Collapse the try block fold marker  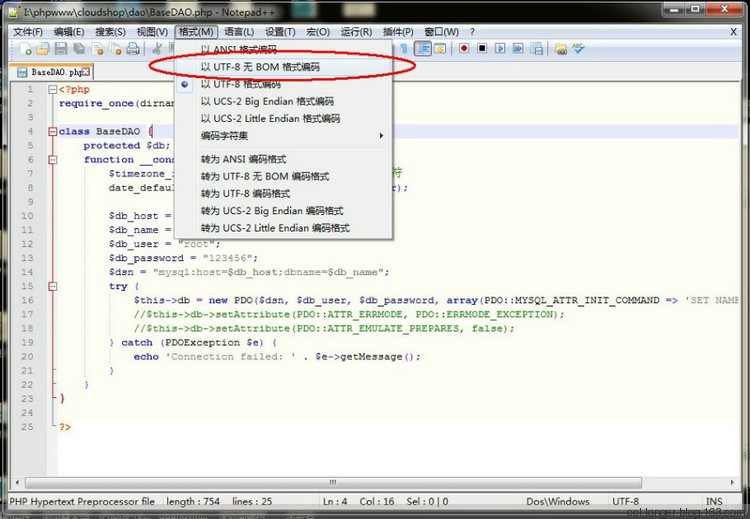coord(51,286)
